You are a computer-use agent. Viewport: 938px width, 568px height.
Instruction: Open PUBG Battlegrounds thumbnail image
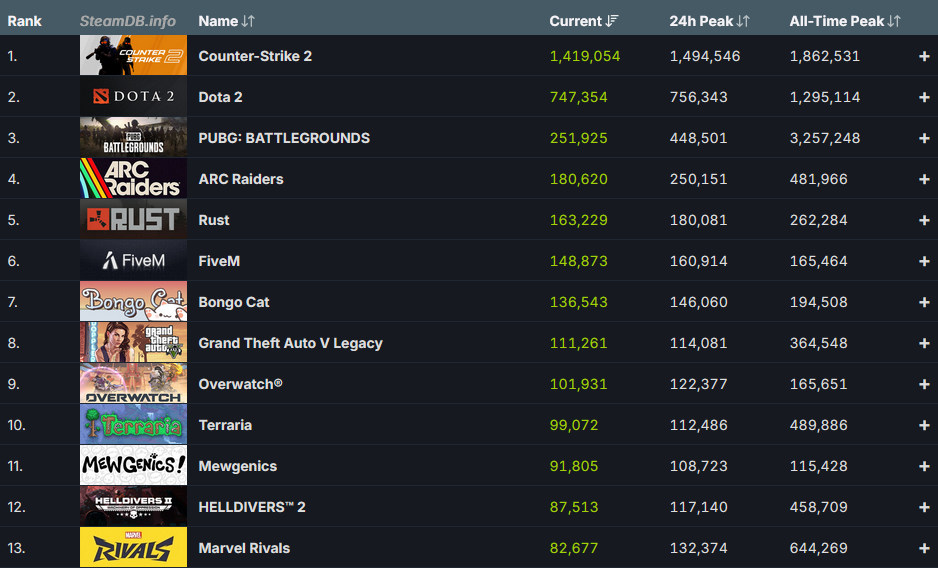[133, 137]
